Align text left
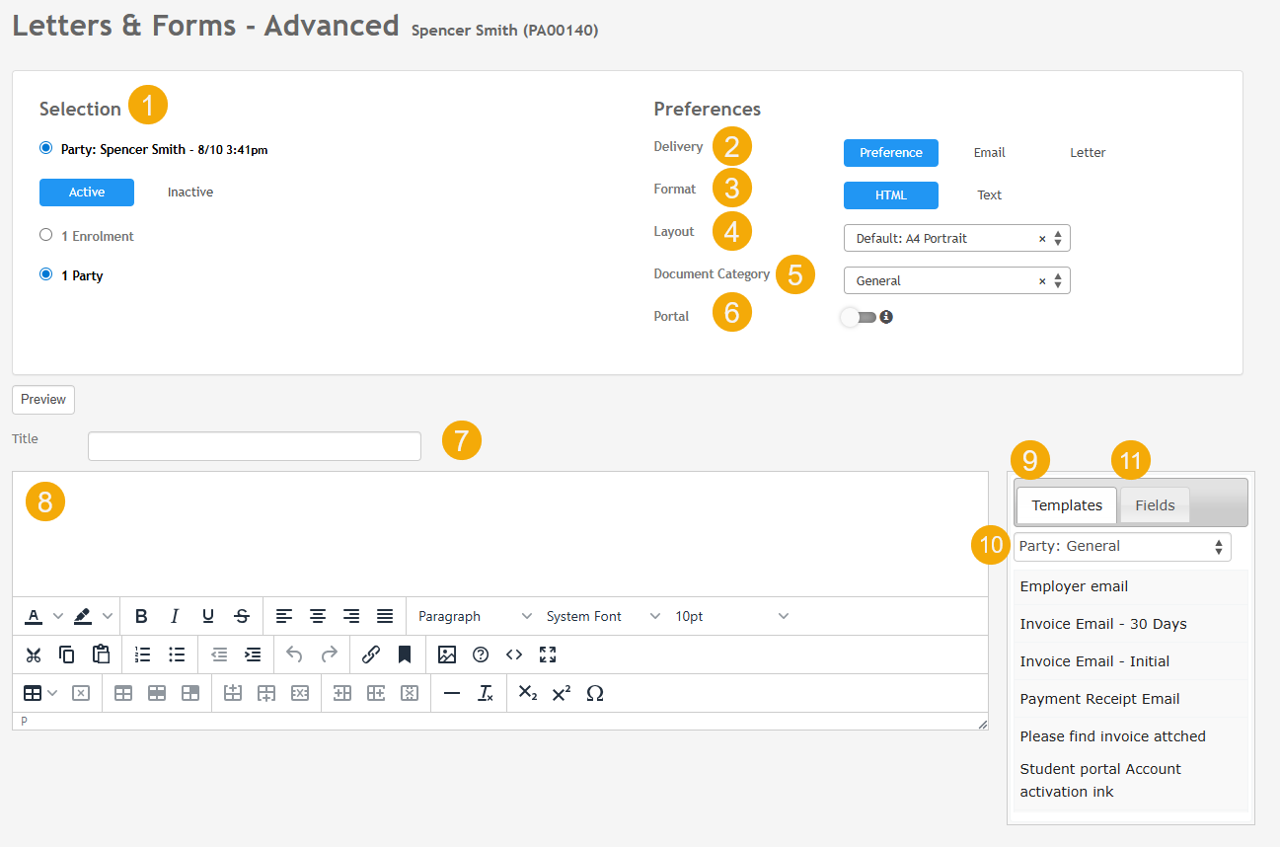1280x847 pixels. (284, 616)
